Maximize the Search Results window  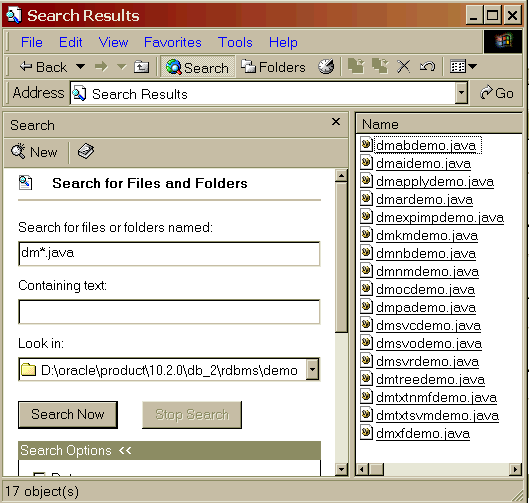coord(492,15)
